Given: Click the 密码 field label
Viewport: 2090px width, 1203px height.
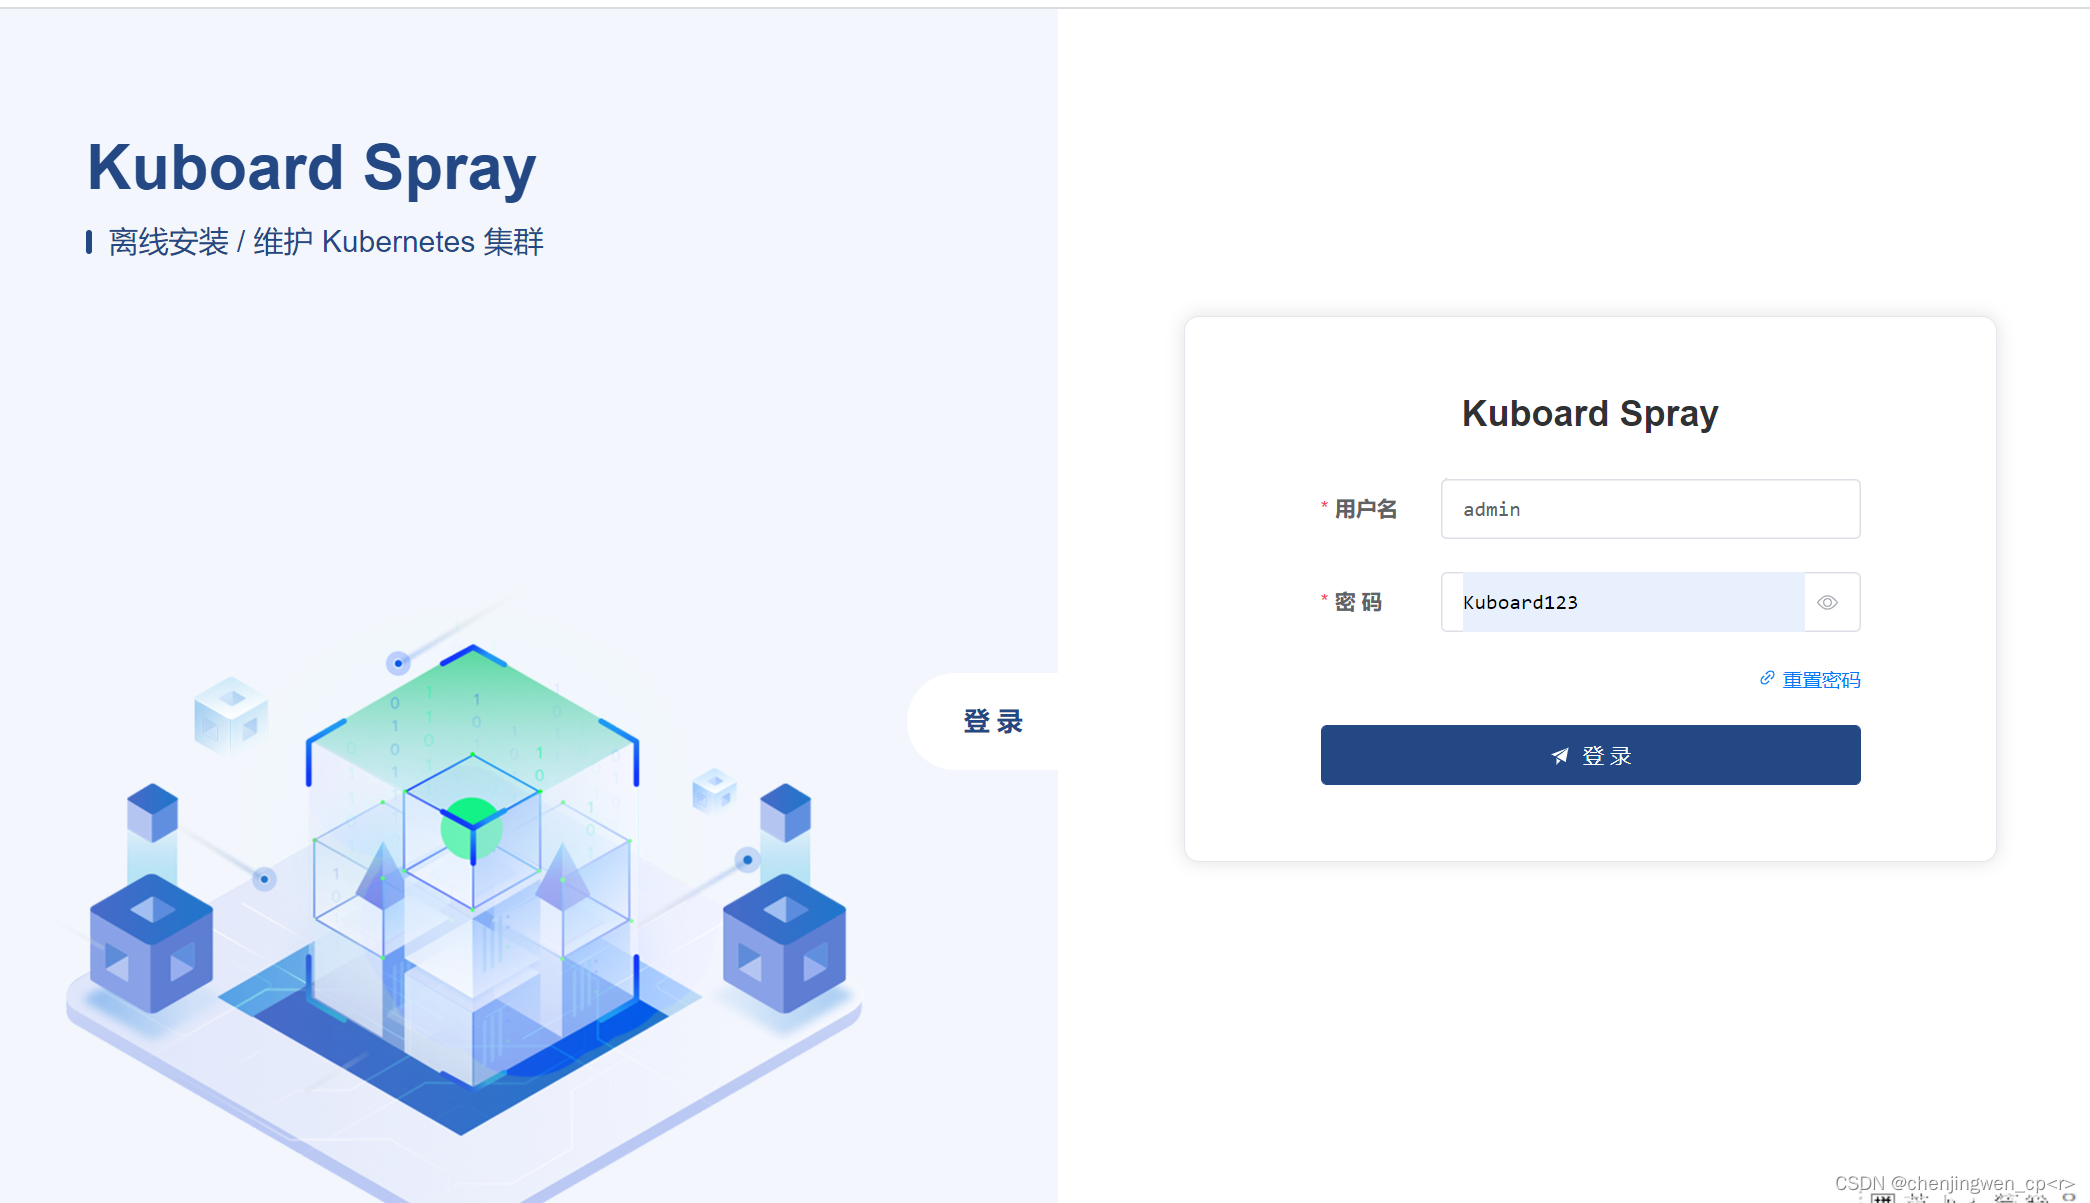Looking at the screenshot, I should click(x=1358, y=602).
